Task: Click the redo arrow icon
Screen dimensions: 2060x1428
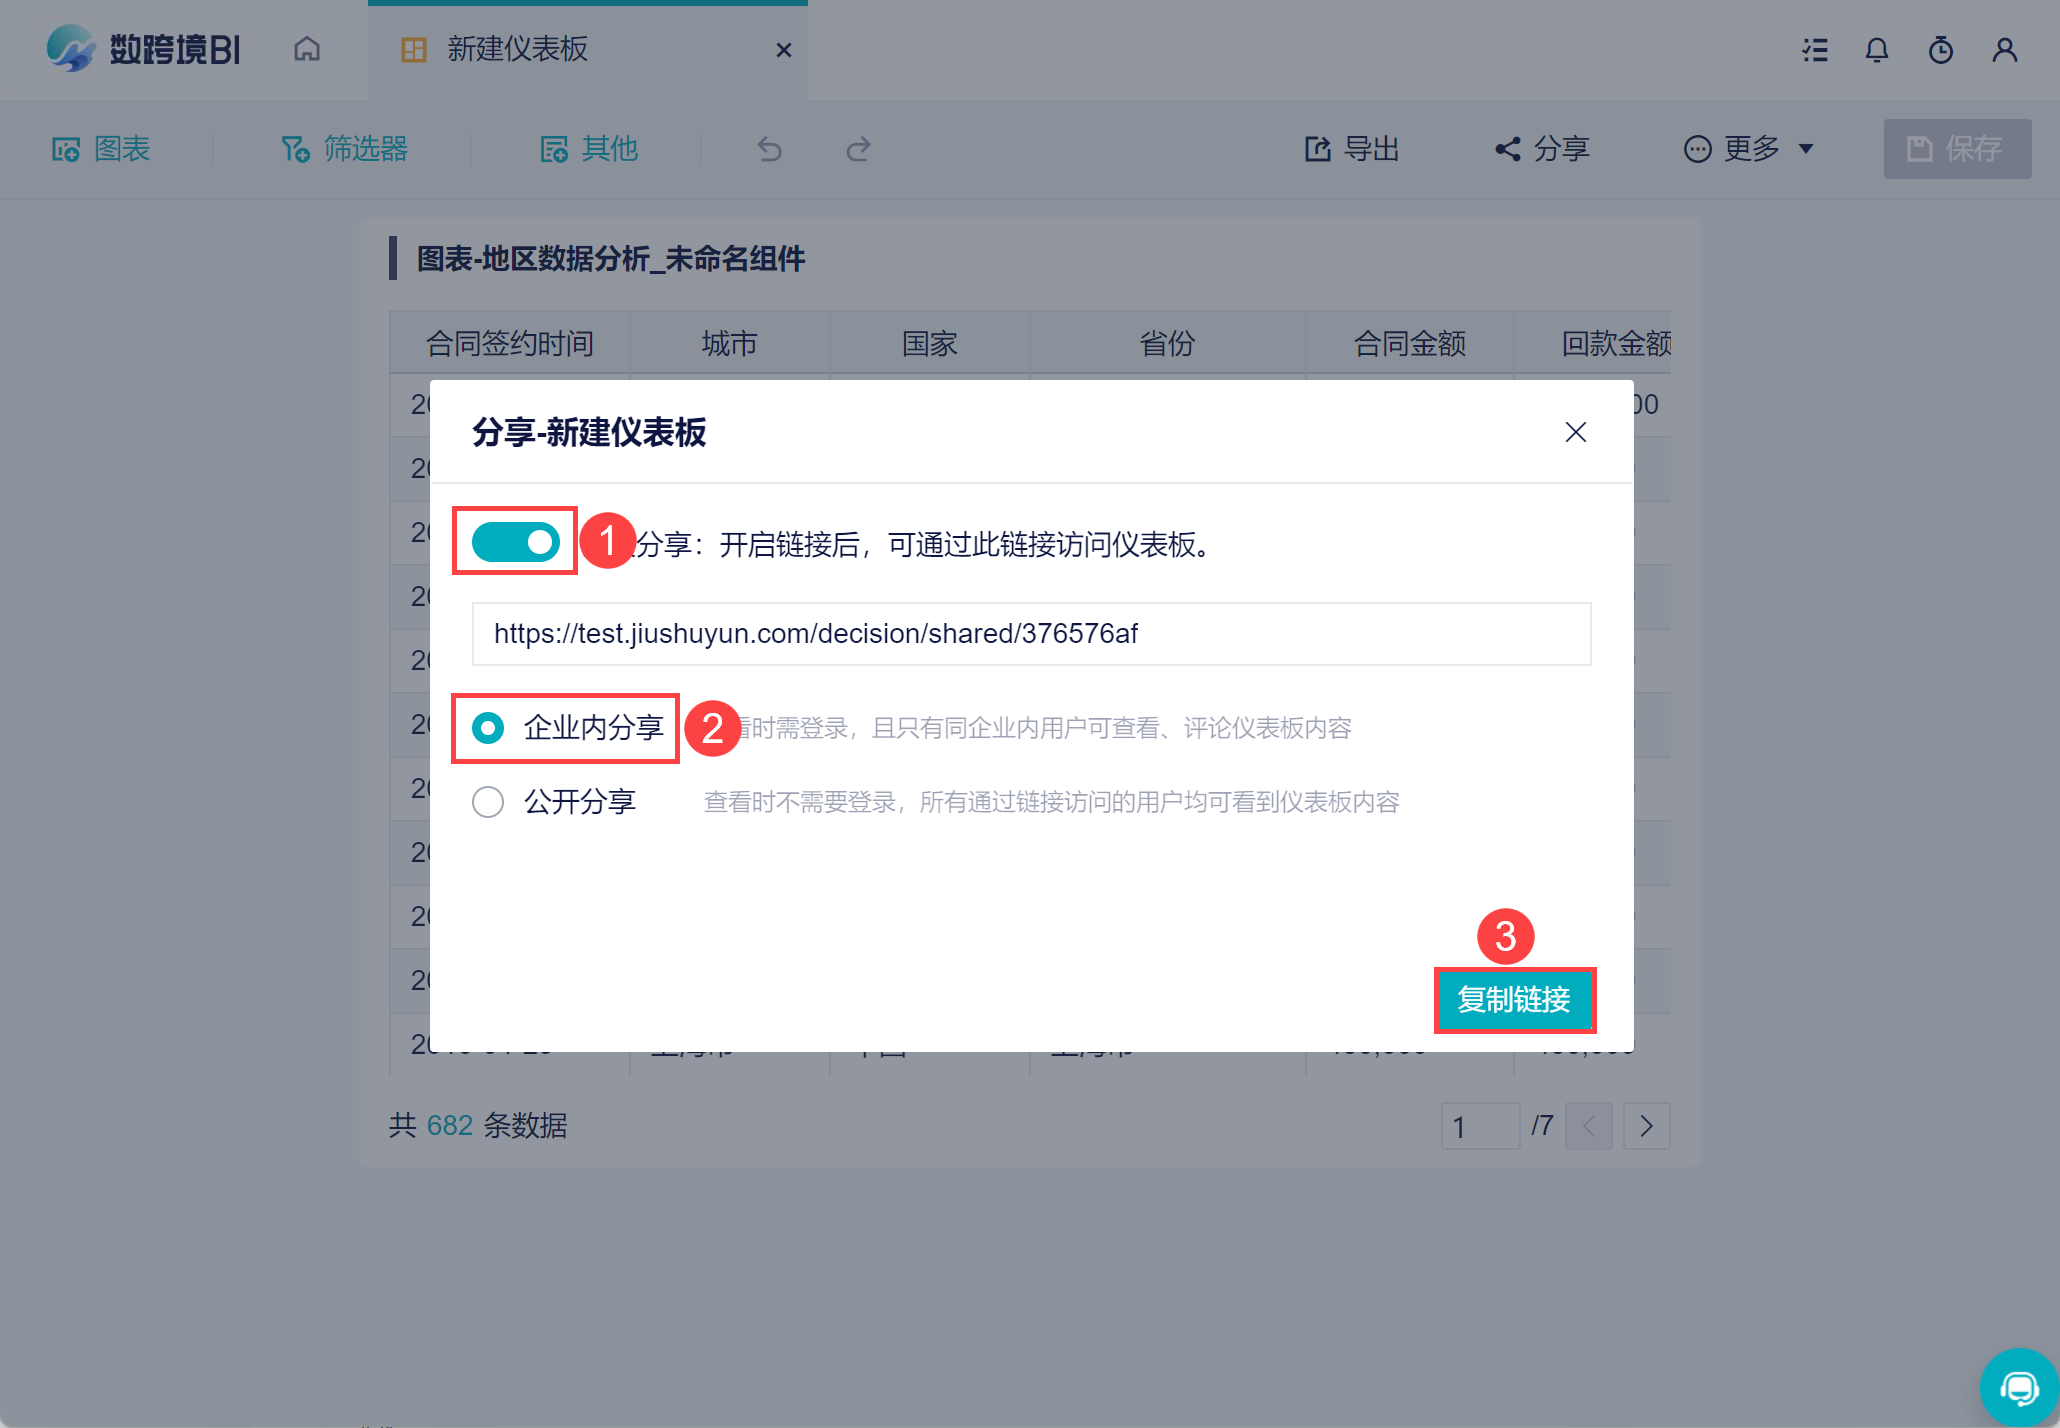Action: (858, 150)
